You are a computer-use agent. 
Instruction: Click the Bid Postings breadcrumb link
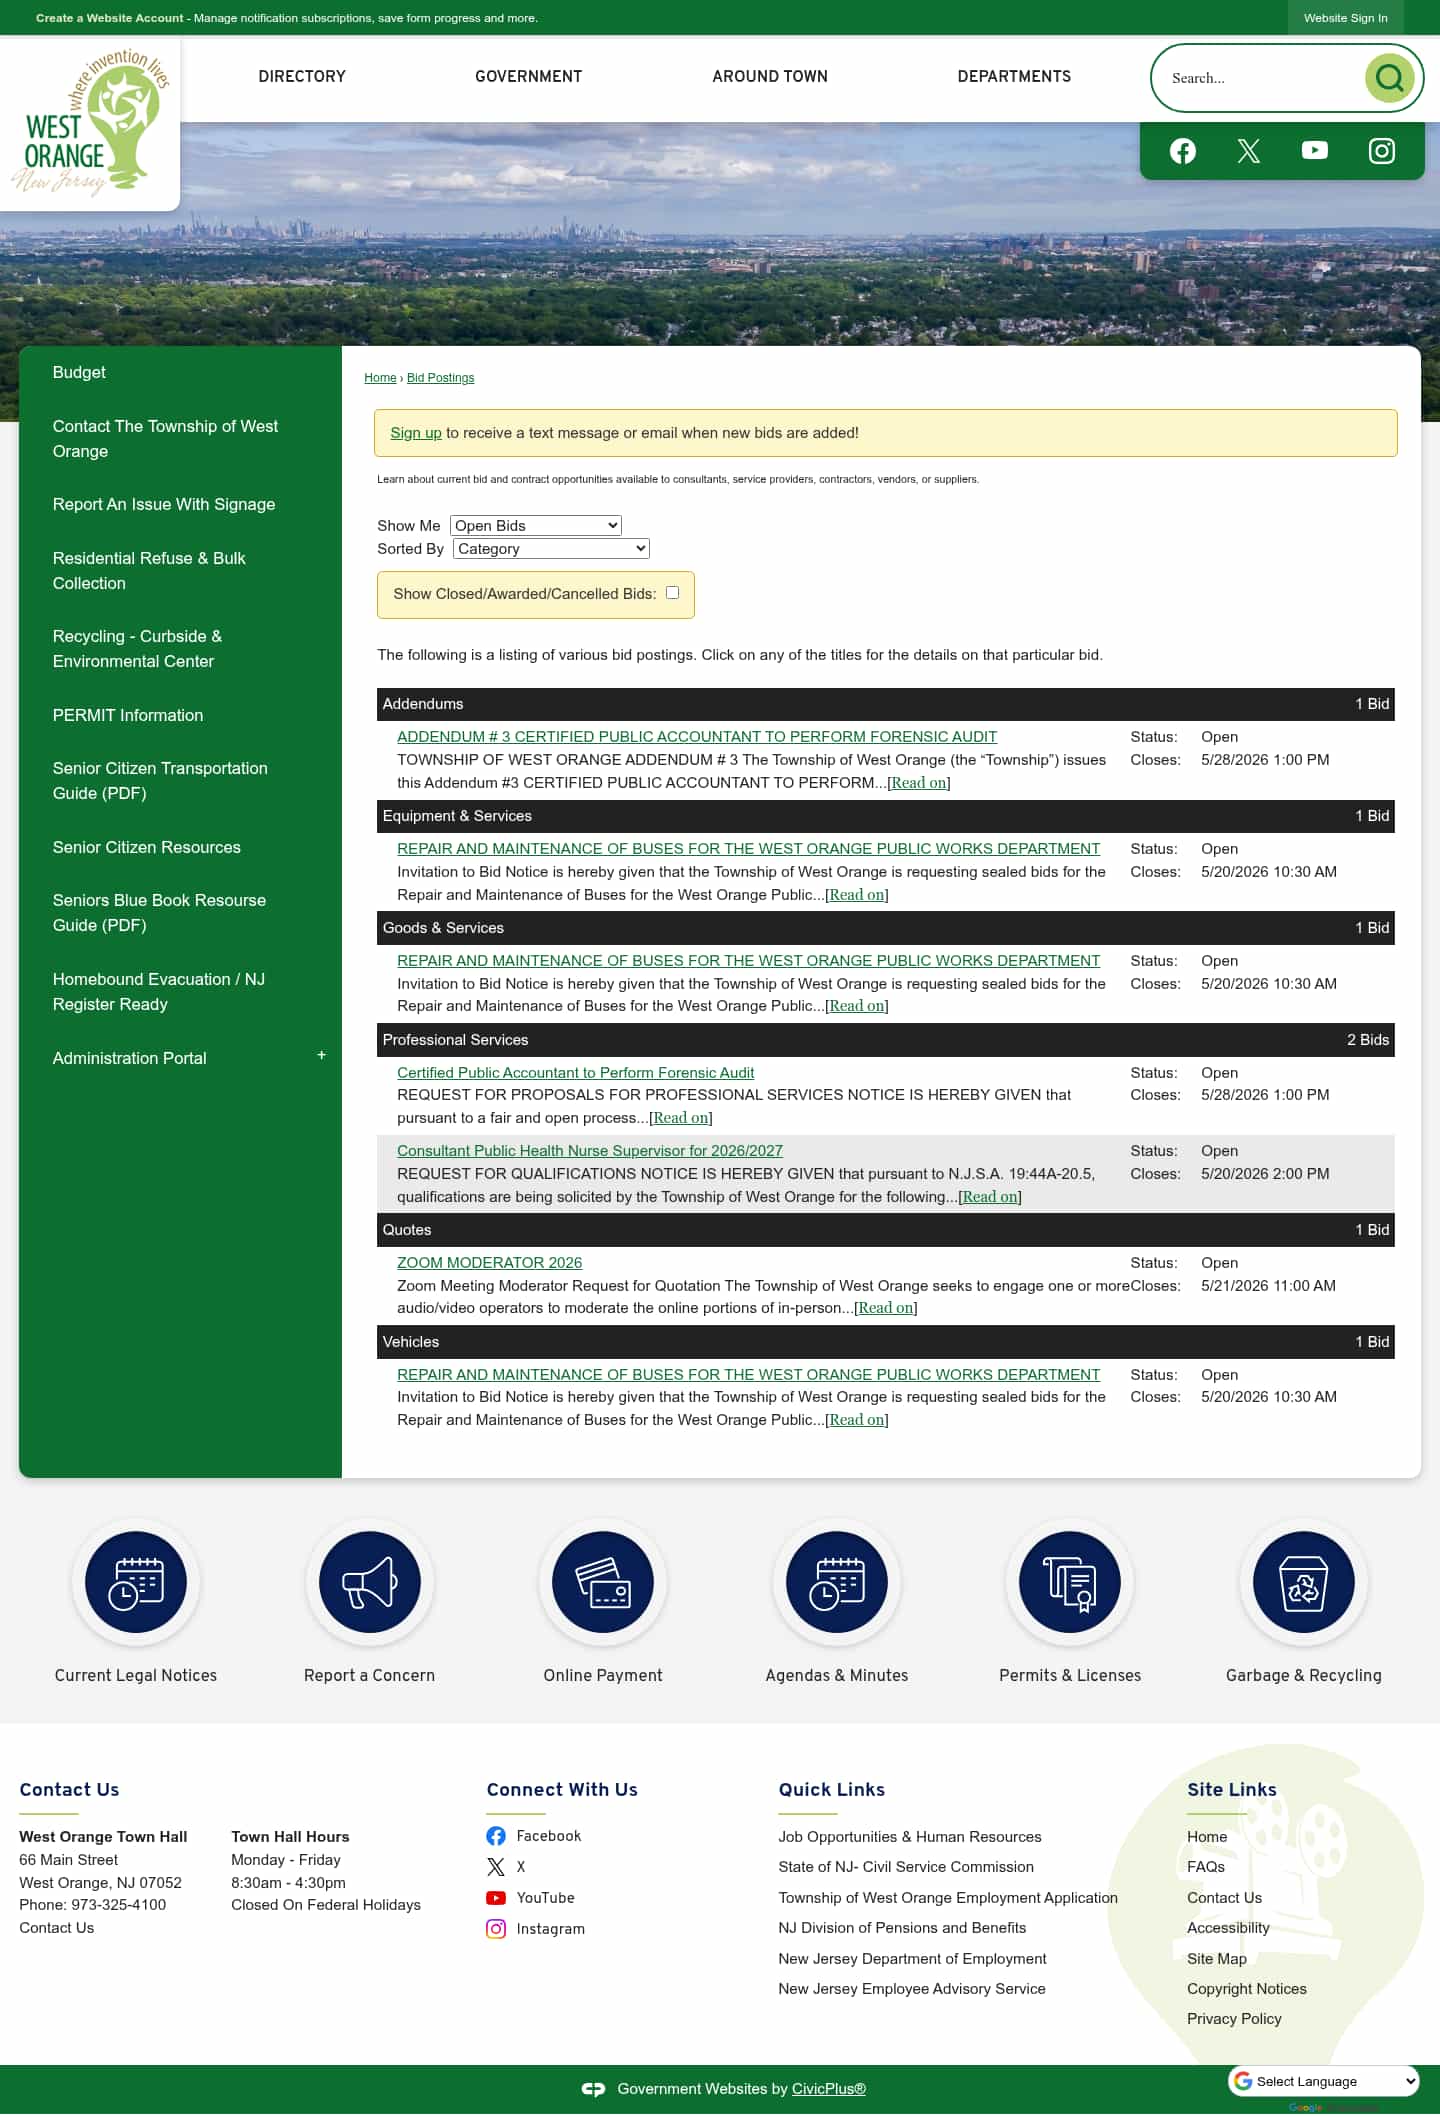[x=441, y=378]
